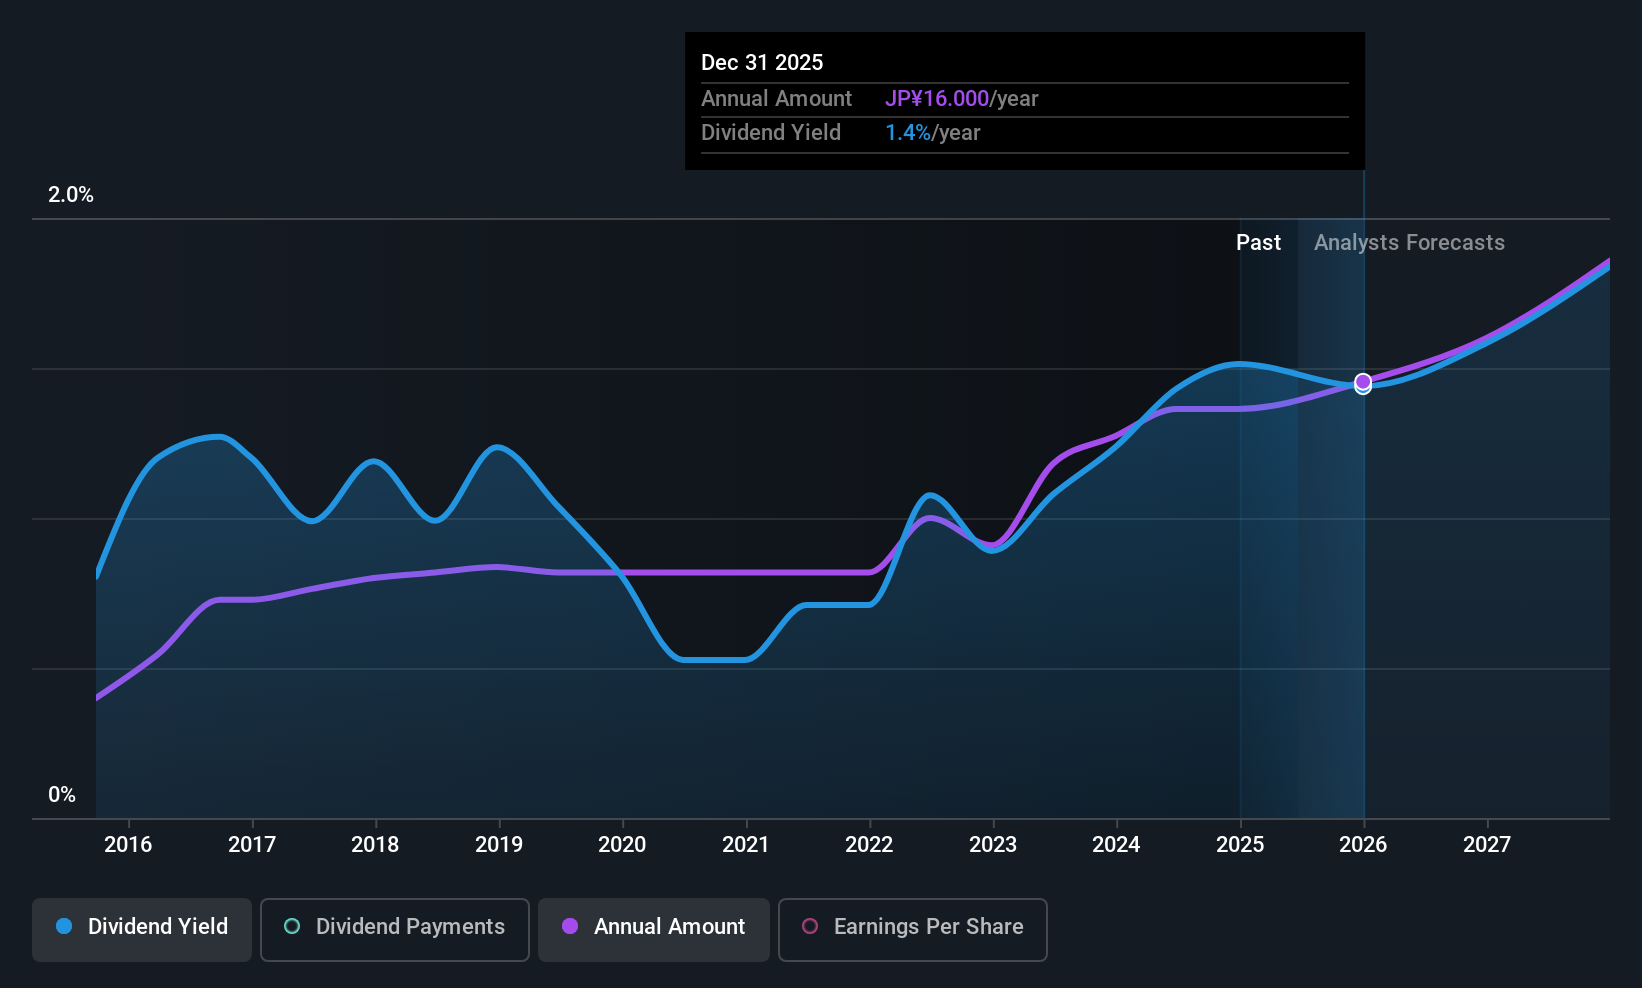Screen dimensions: 1642x988
Task: Click the 2027 x-axis year label
Action: coord(1487,844)
